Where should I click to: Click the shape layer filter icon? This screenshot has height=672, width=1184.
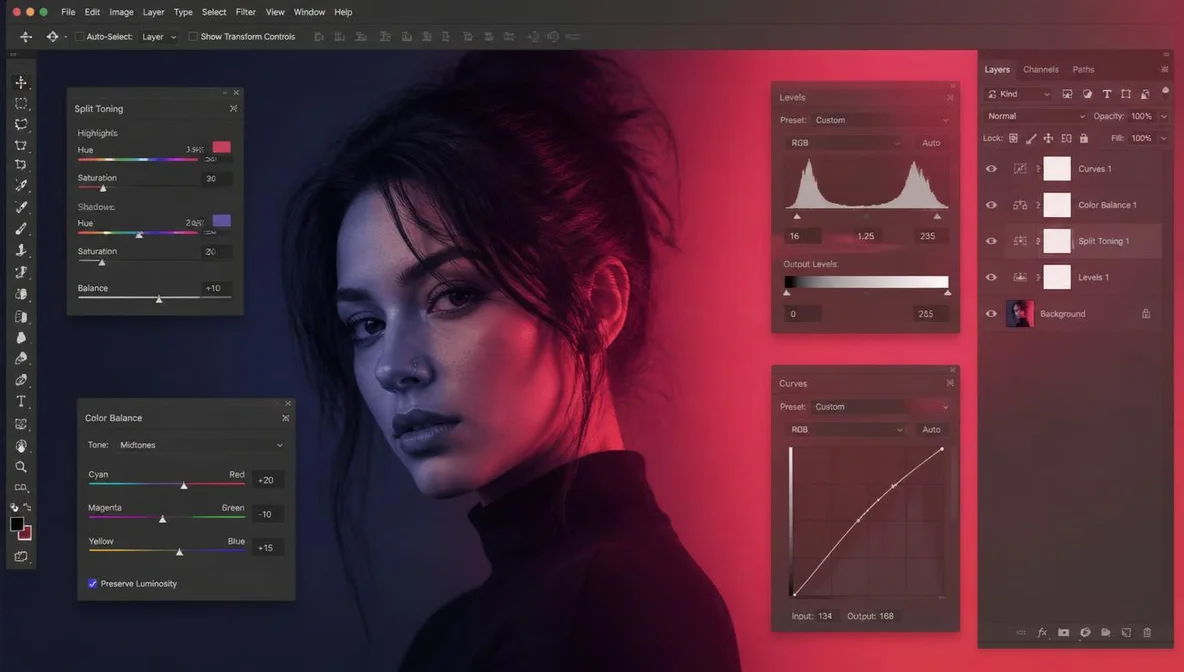[x=1126, y=94]
